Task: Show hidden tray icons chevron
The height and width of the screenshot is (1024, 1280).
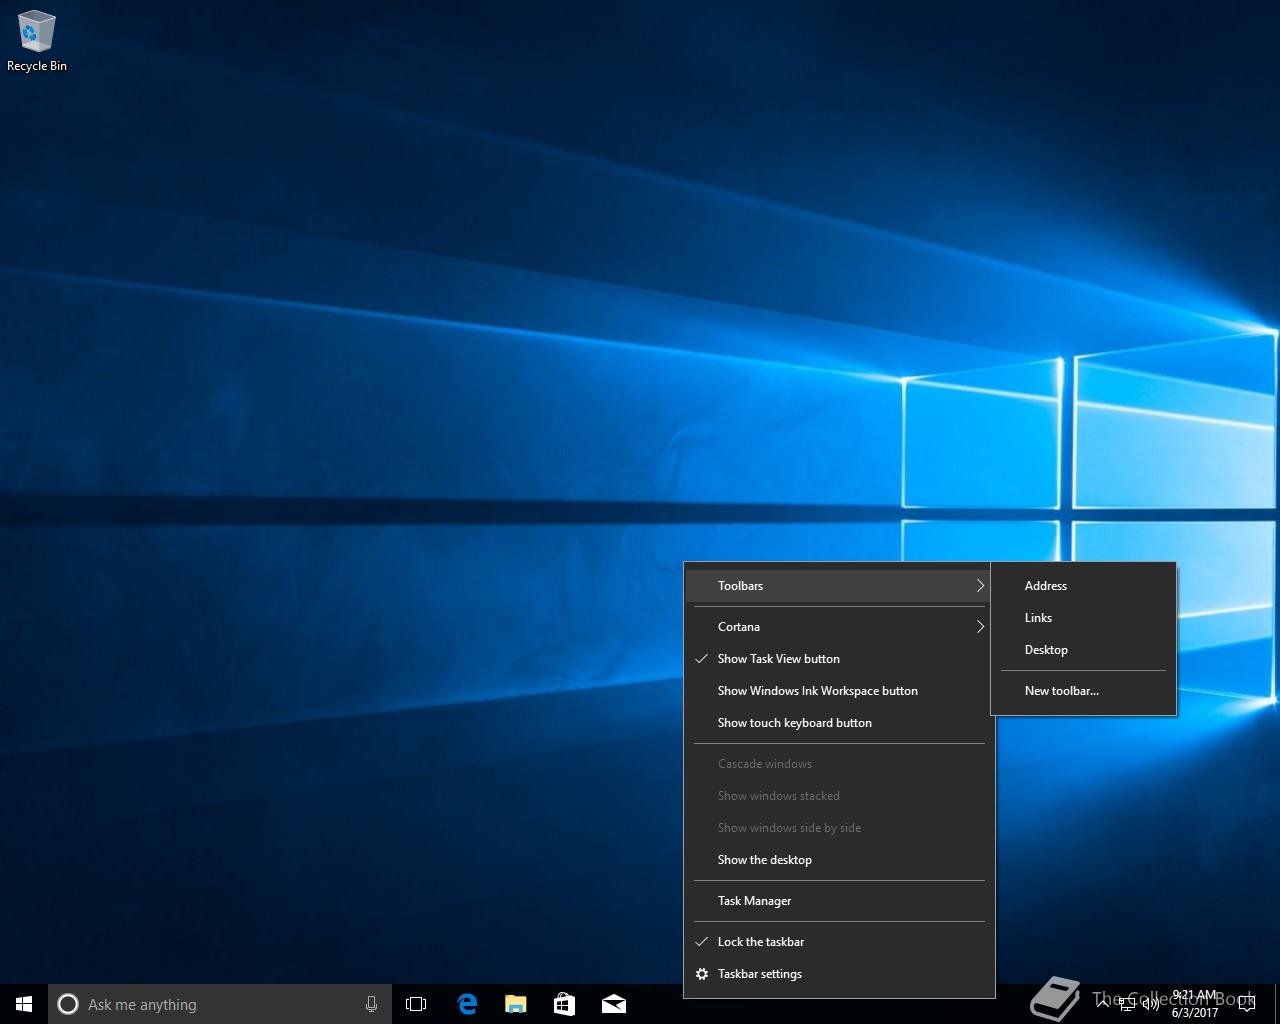Action: coord(1103,1004)
